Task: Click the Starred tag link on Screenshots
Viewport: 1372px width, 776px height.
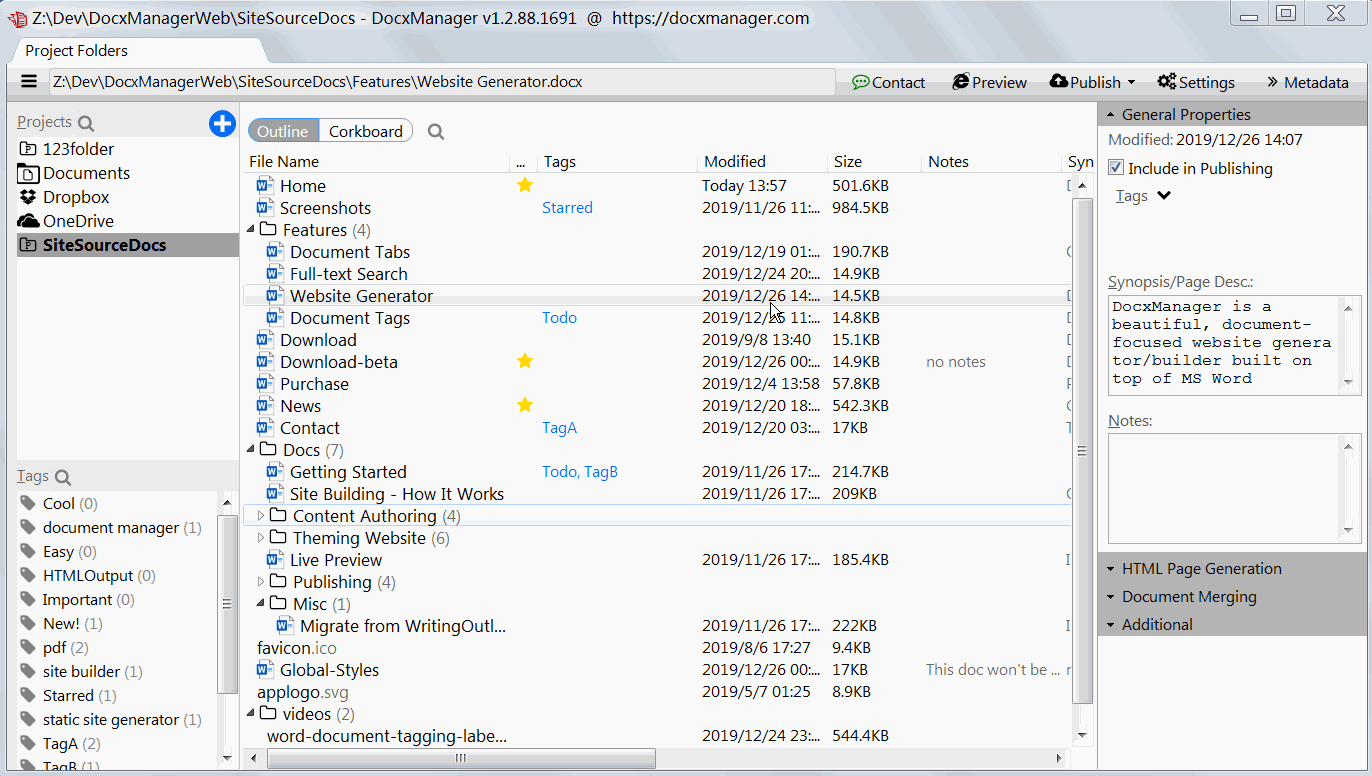Action: pos(567,208)
